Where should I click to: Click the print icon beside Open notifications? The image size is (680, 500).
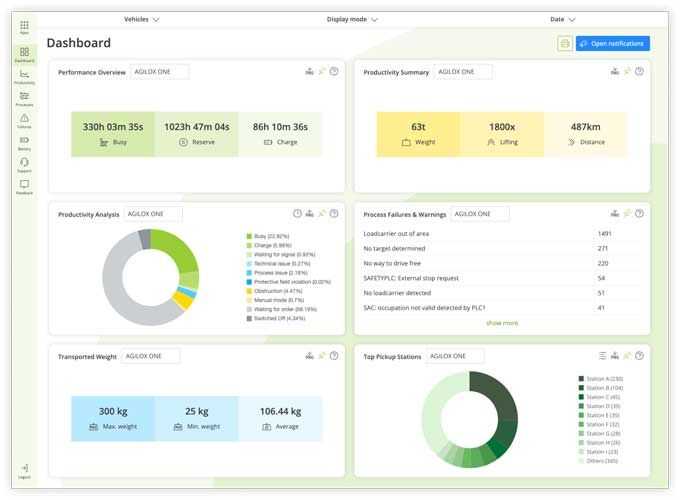coord(565,43)
